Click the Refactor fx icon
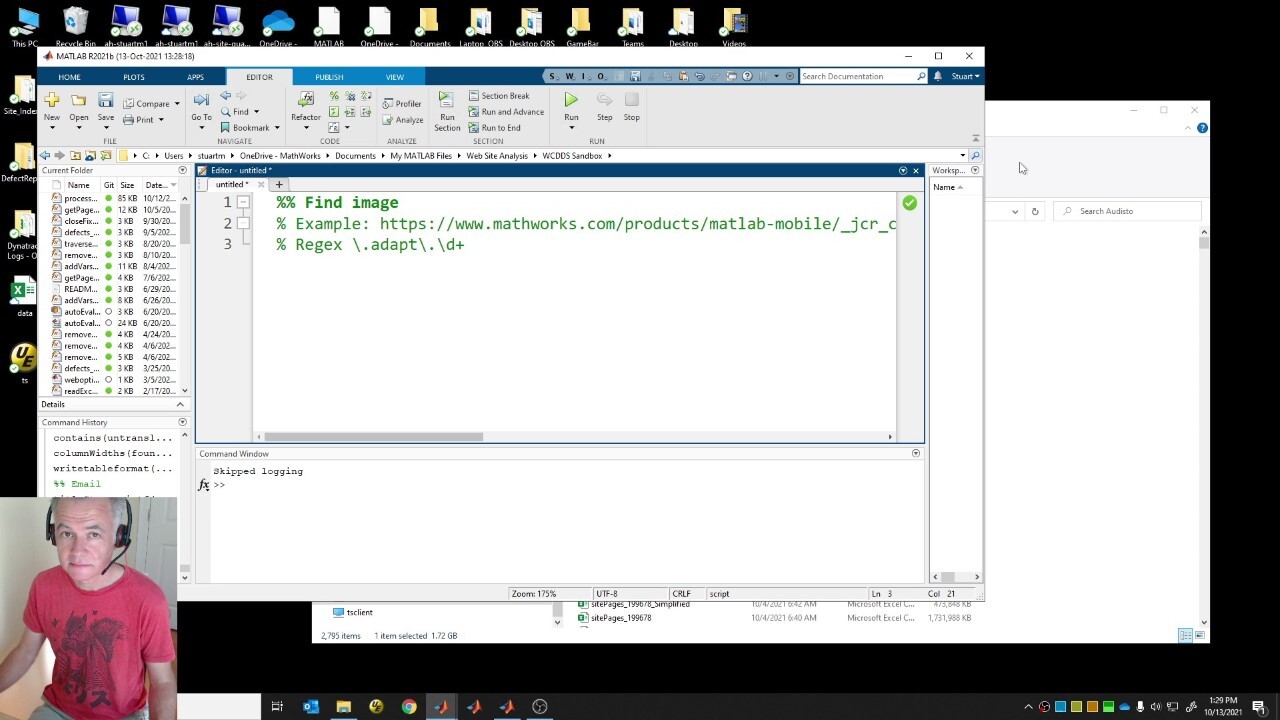The width and height of the screenshot is (1280, 720). tap(306, 100)
